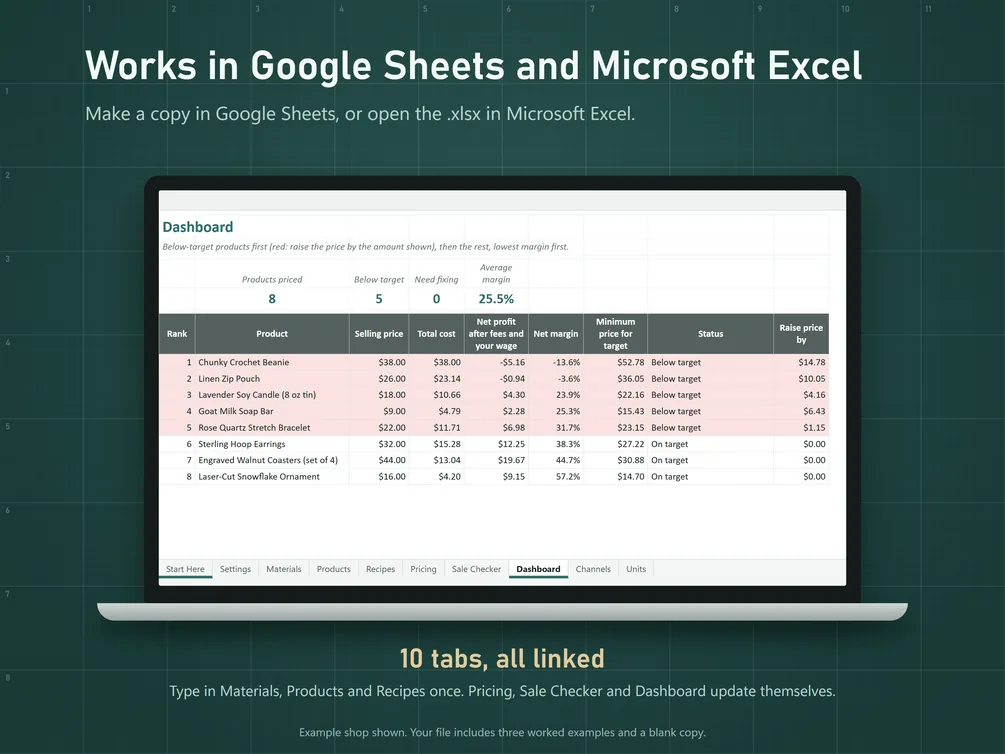The height and width of the screenshot is (754, 1005).
Task: Select the Product column header
Action: tap(272, 333)
